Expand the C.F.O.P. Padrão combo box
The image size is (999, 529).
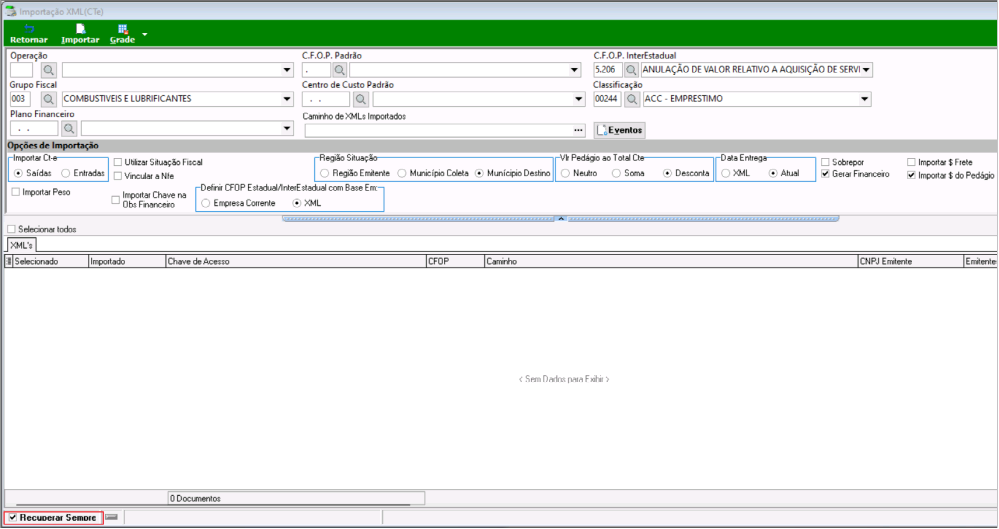pos(575,70)
